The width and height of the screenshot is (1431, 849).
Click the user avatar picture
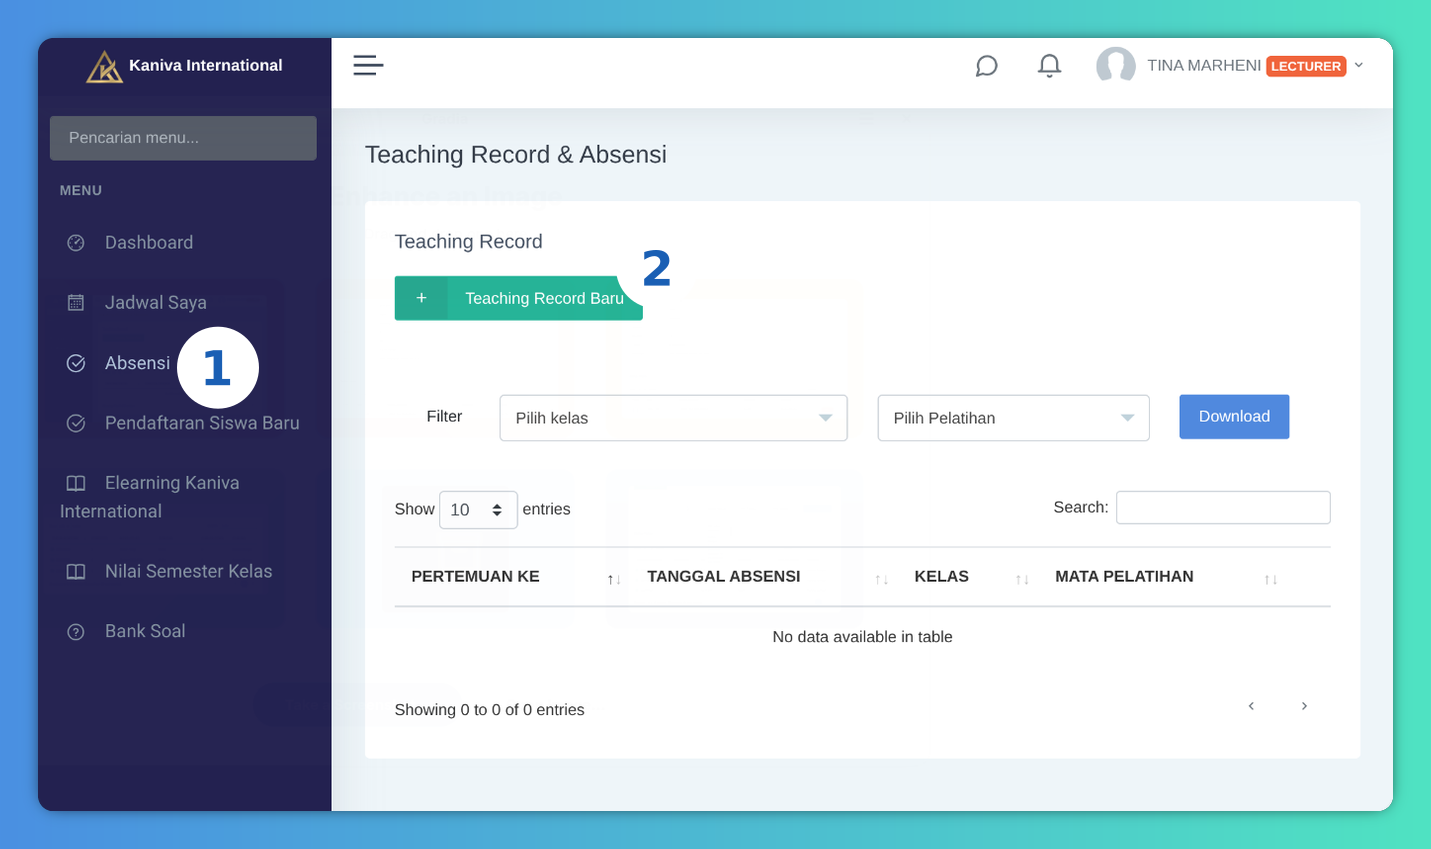[x=1115, y=66]
